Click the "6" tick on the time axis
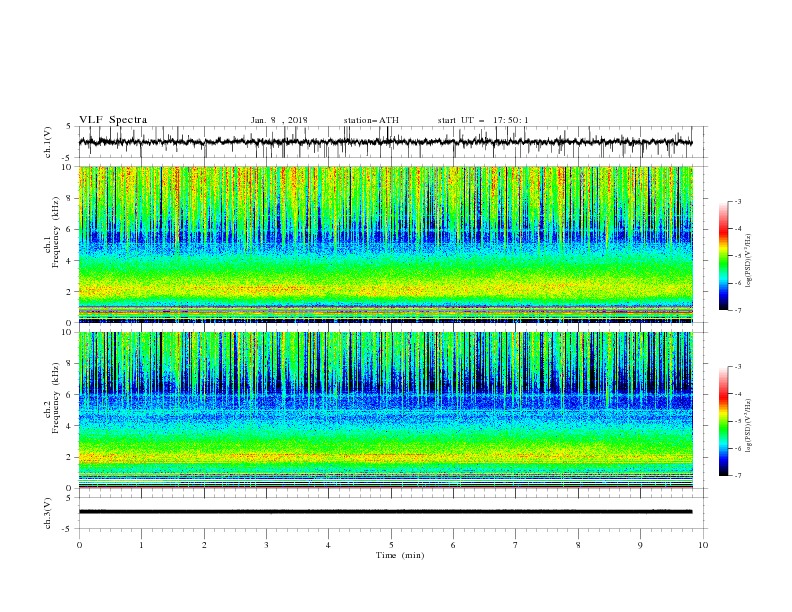 click(x=453, y=545)
